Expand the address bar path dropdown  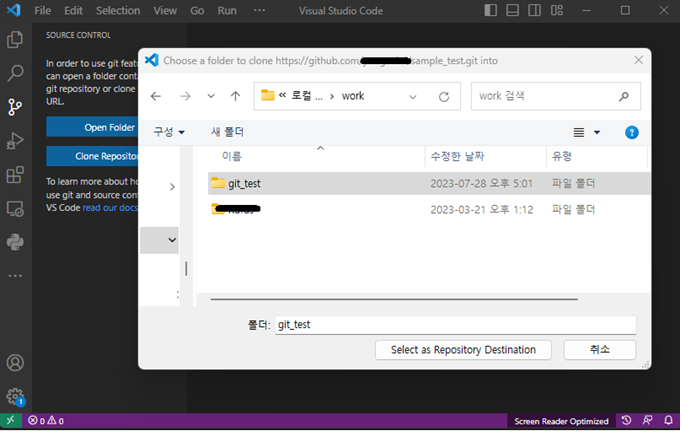(x=413, y=96)
